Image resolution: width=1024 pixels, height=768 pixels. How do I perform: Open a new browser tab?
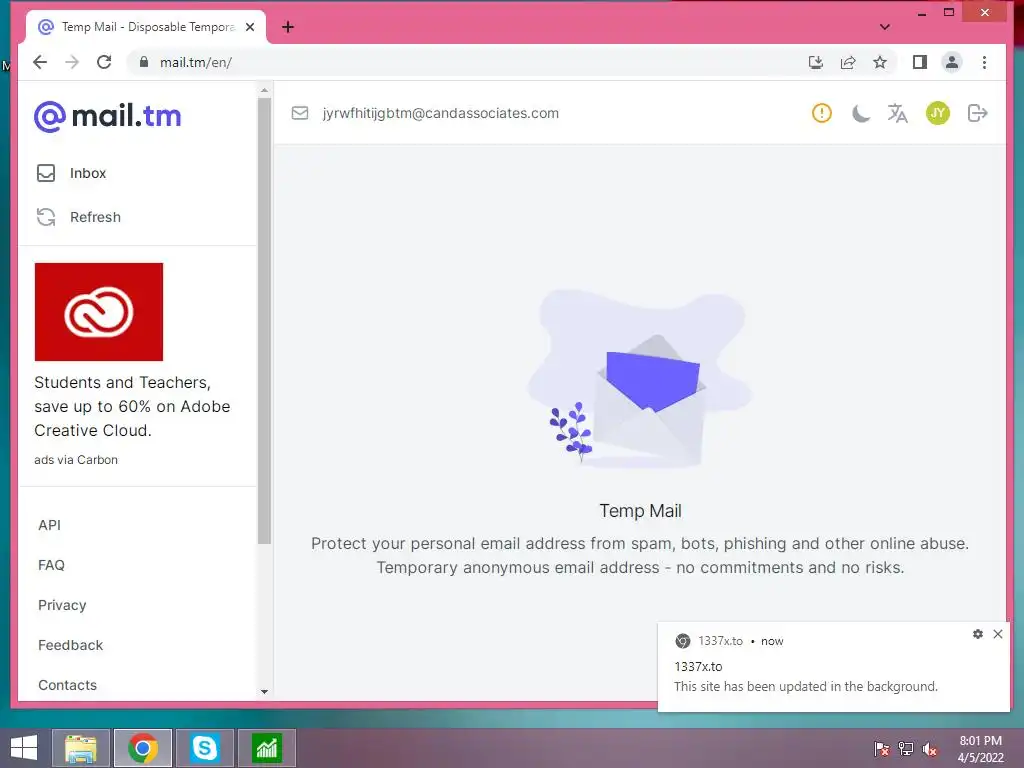coord(288,27)
